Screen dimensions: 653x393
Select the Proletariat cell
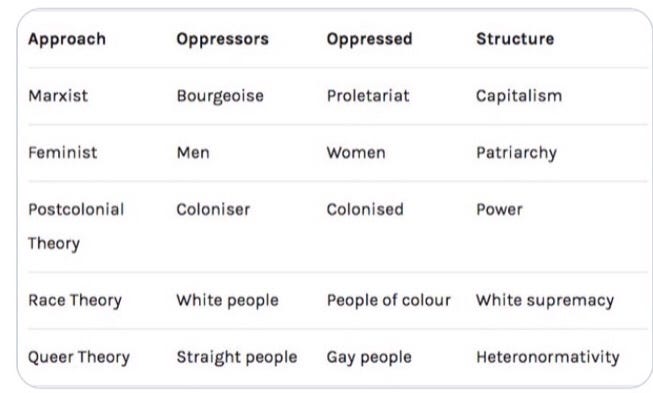point(368,96)
